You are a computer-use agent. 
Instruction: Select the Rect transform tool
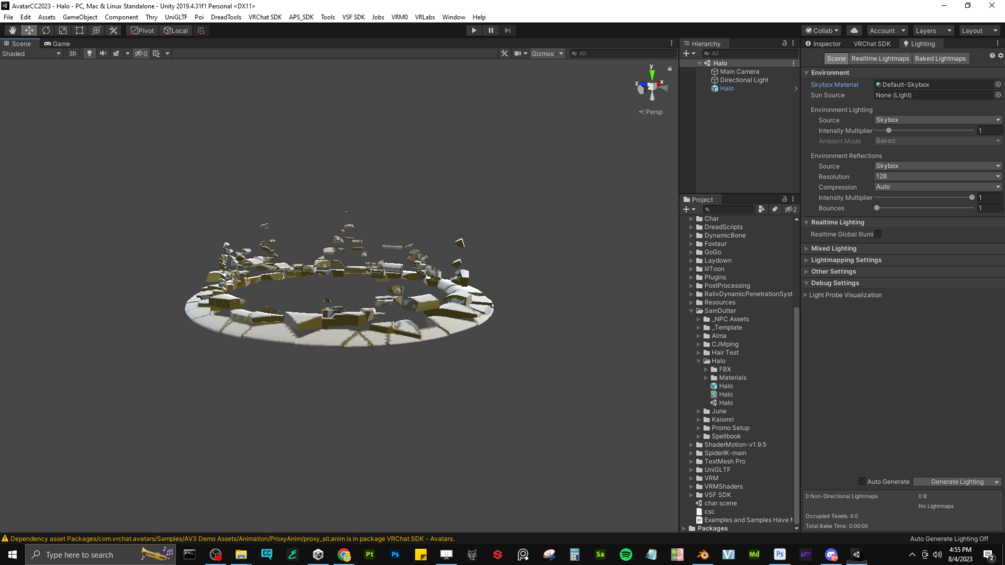click(x=79, y=30)
